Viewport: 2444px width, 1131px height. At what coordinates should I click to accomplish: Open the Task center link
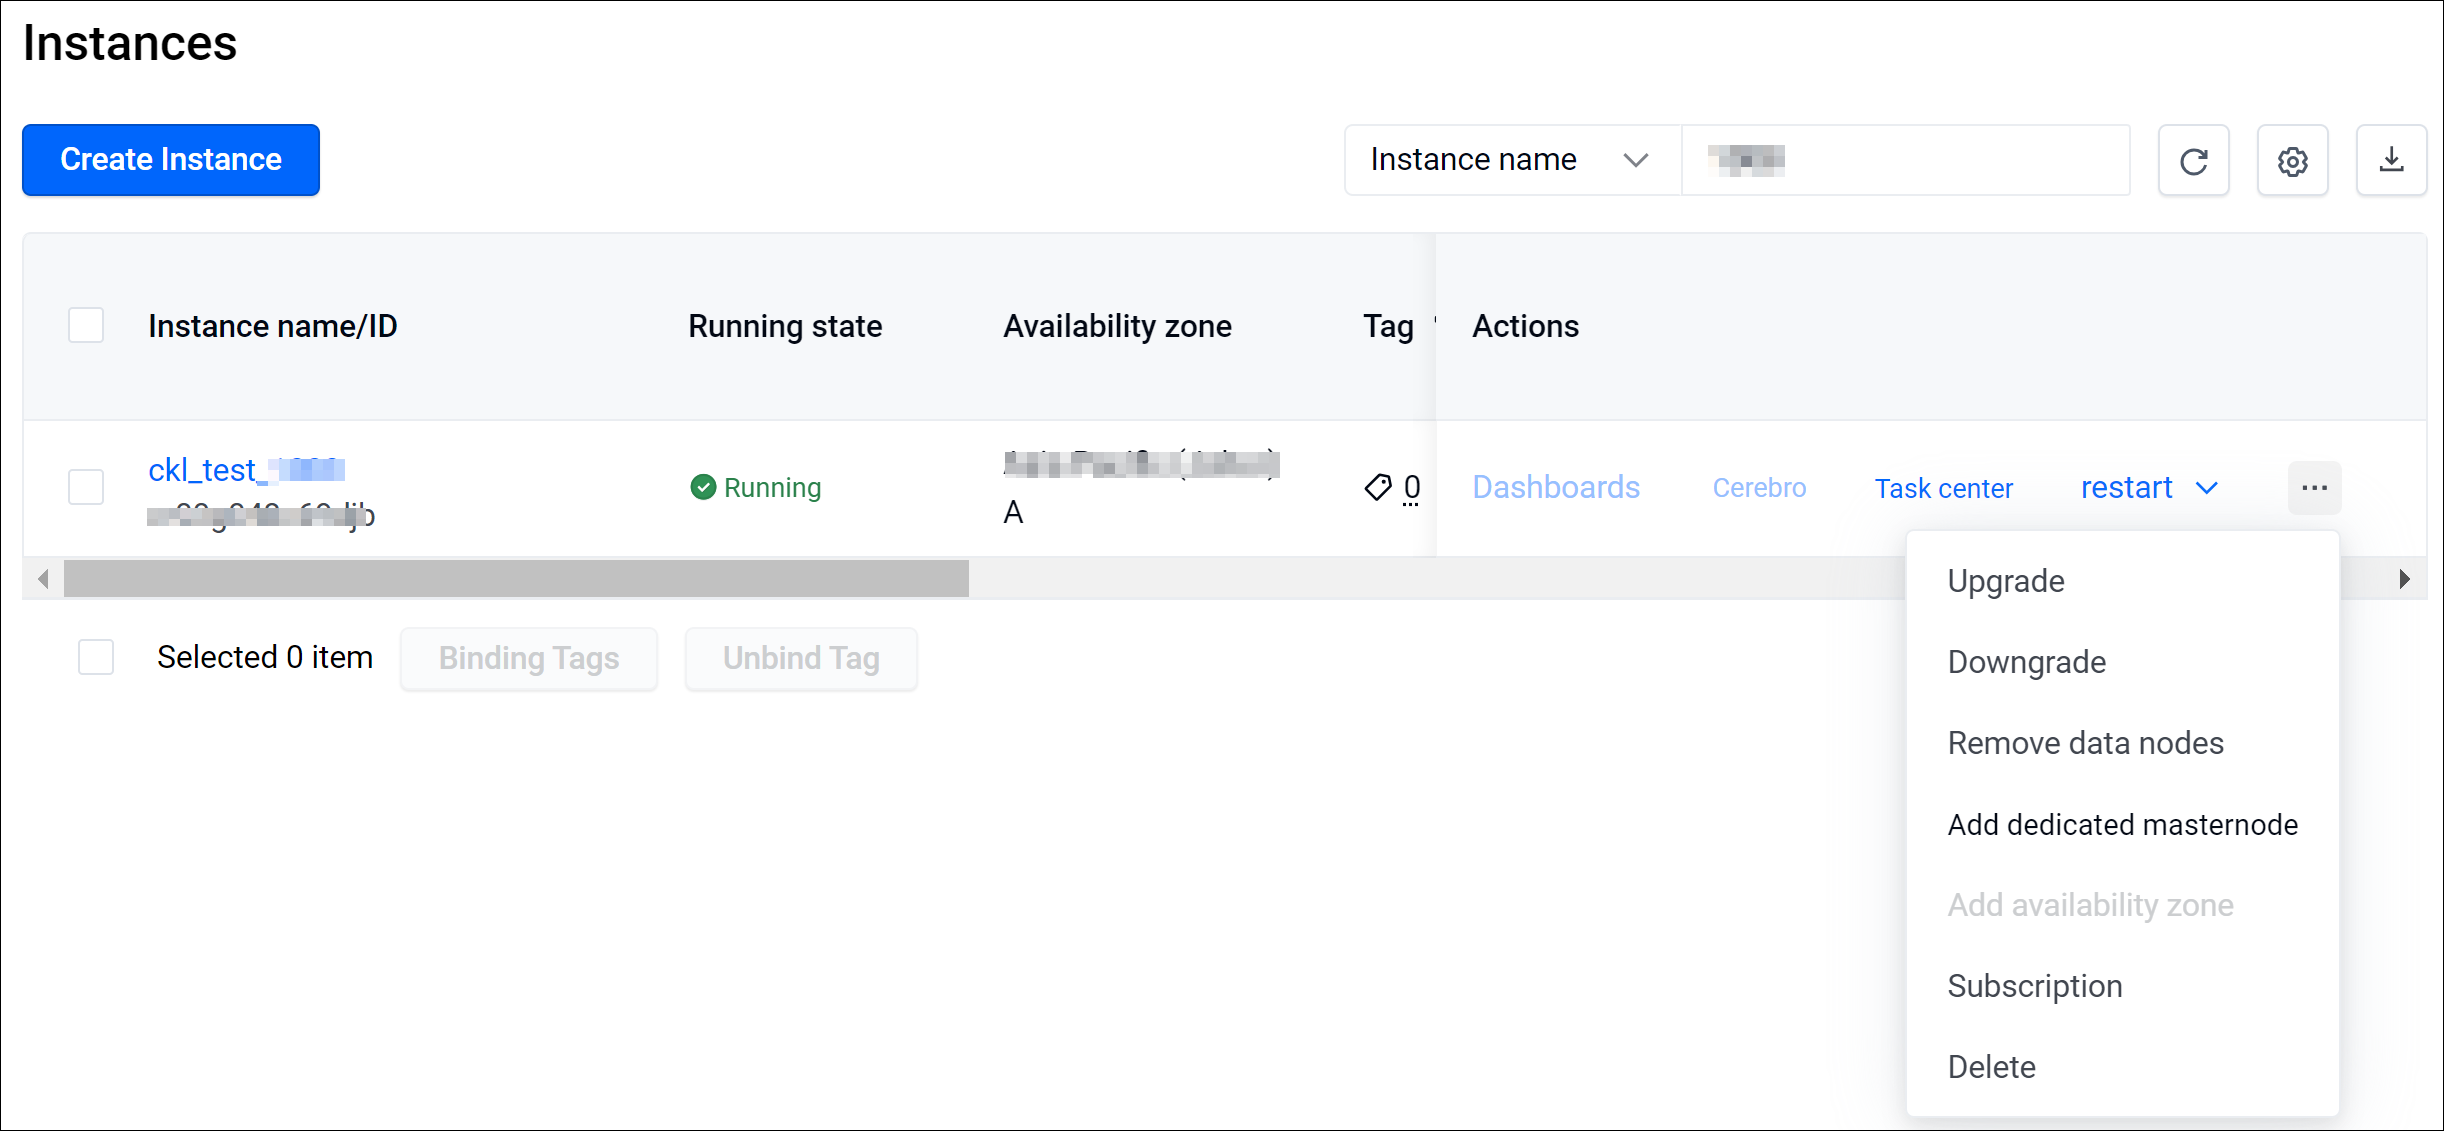click(x=1943, y=488)
